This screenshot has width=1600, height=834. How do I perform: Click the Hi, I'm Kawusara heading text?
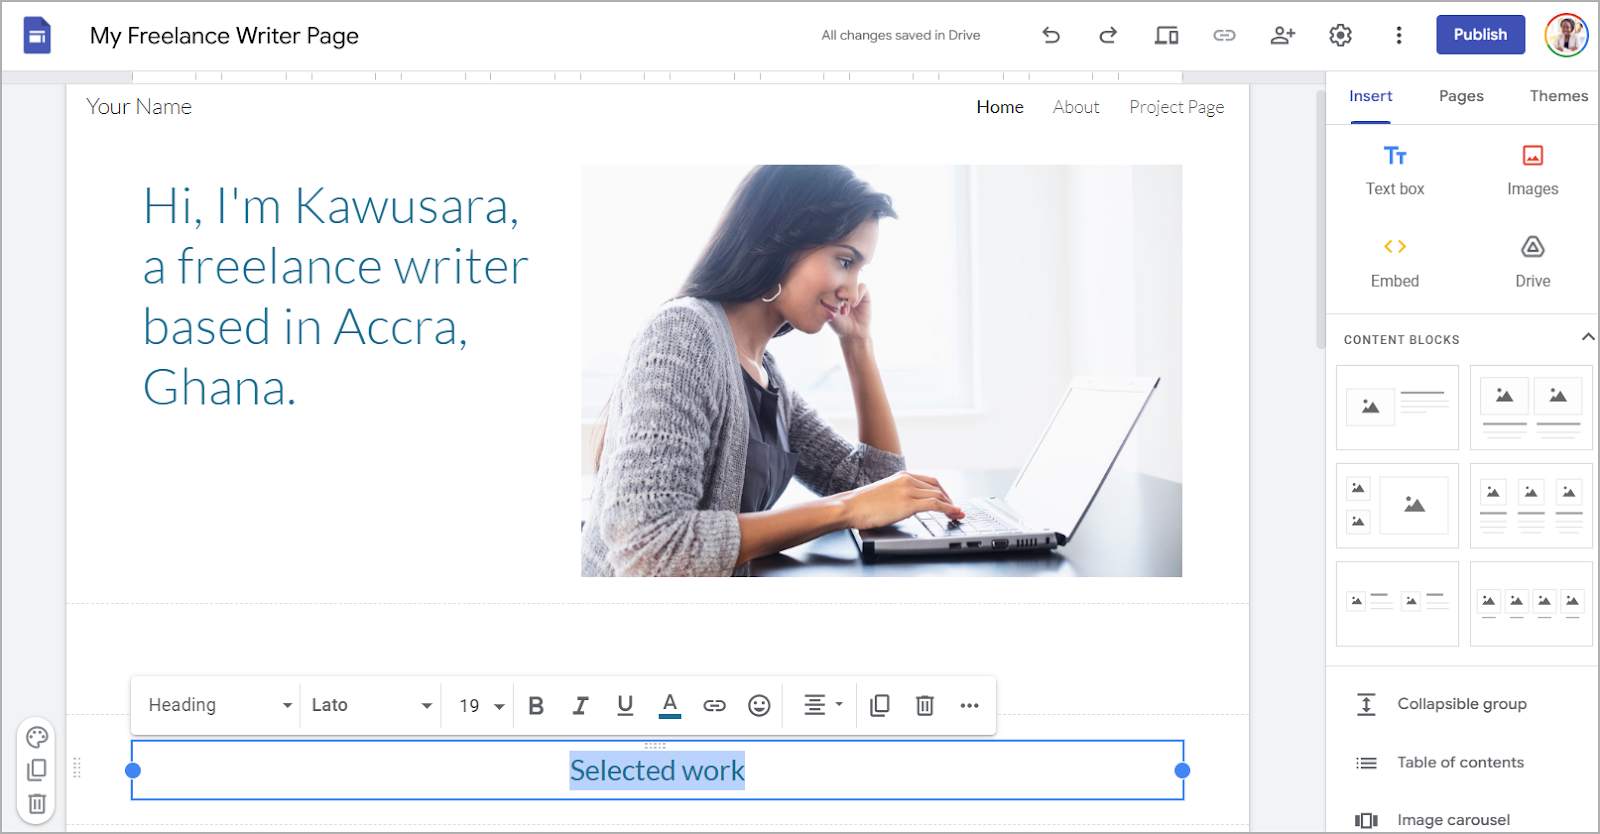pos(336,296)
